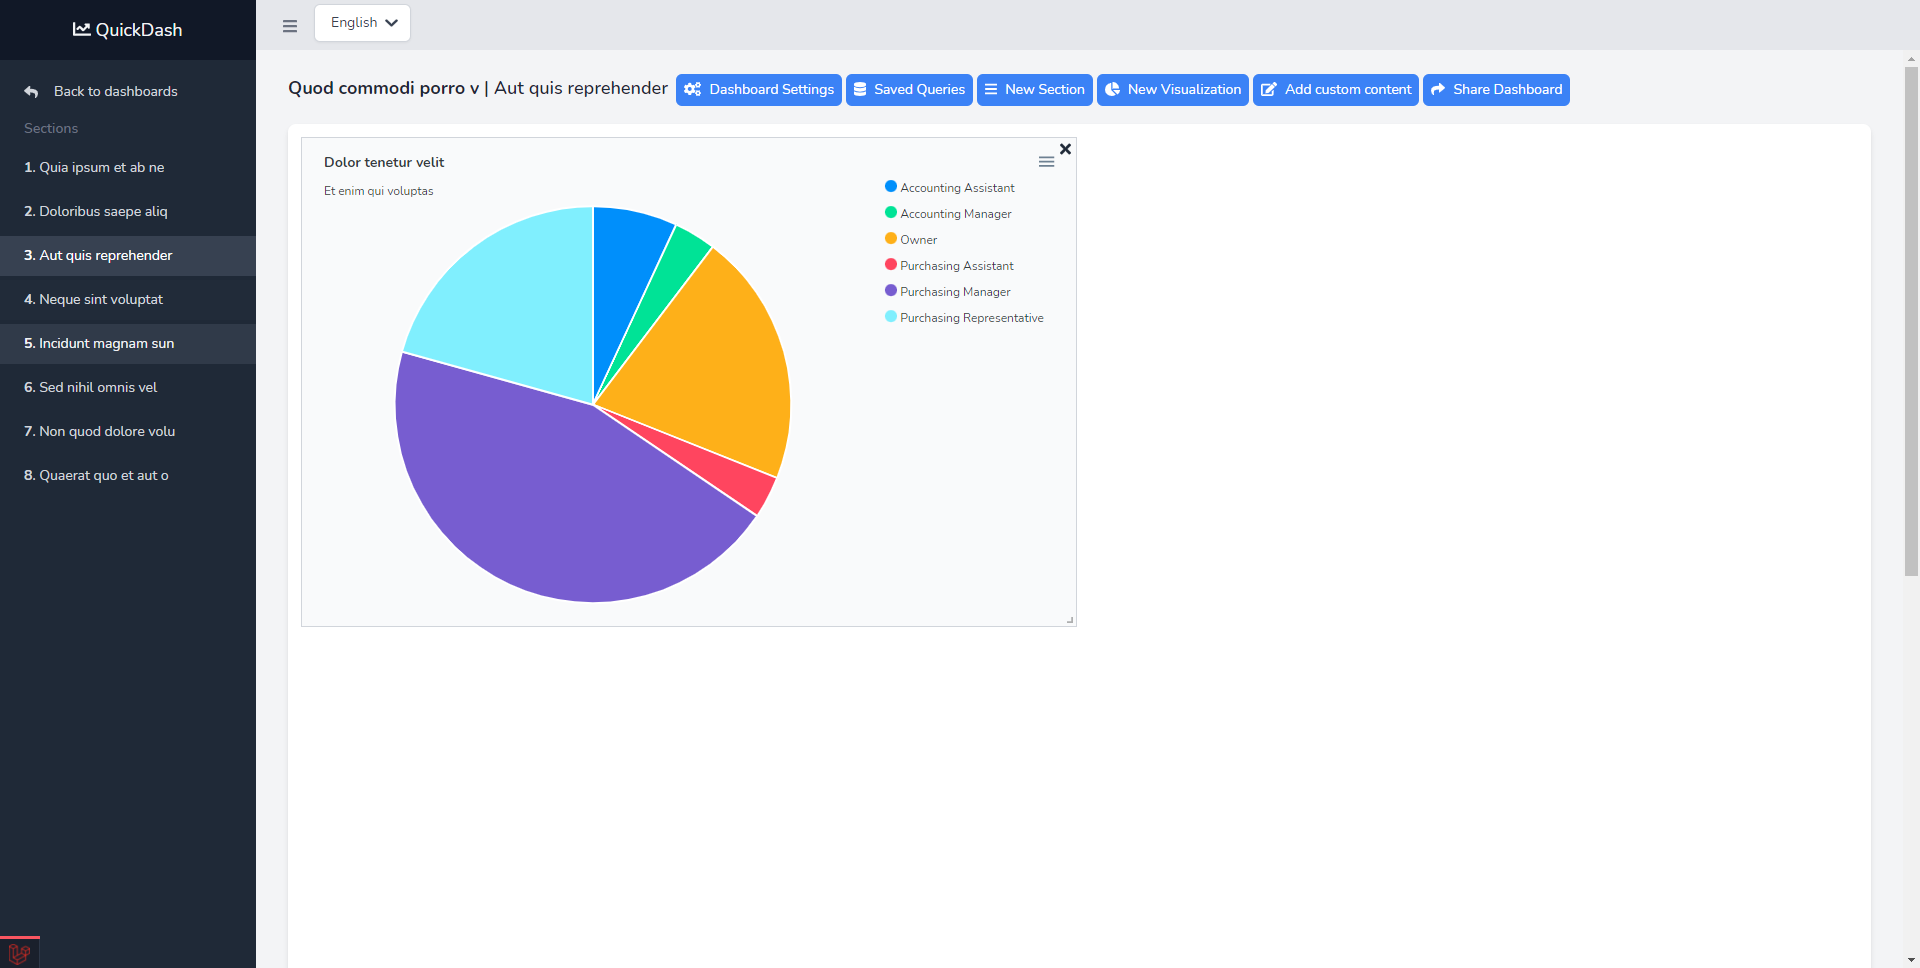Click the QuickDash logo chart icon
The image size is (1920, 968).
click(81, 29)
